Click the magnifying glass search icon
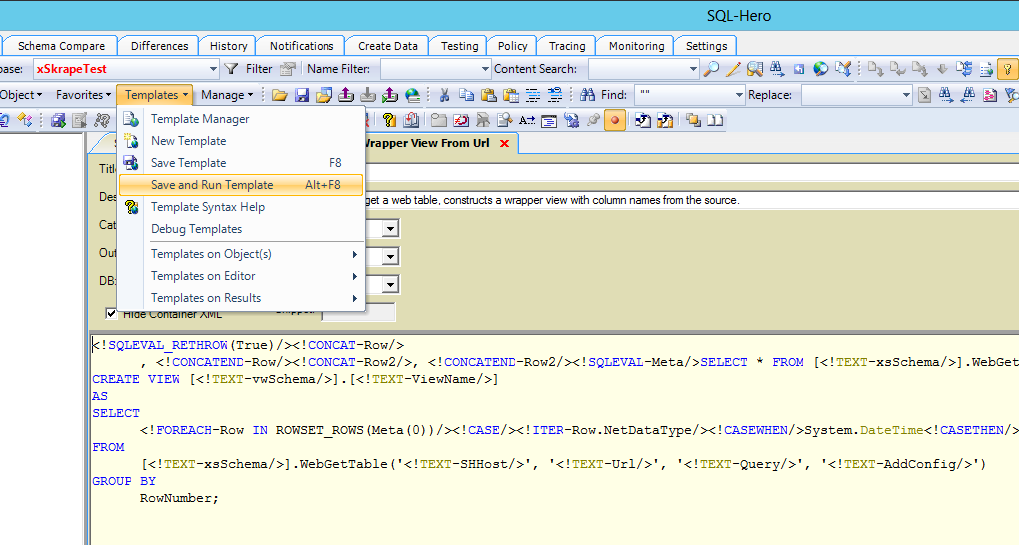Screen dimensions: 1019x545 pyautogui.click(x=712, y=69)
